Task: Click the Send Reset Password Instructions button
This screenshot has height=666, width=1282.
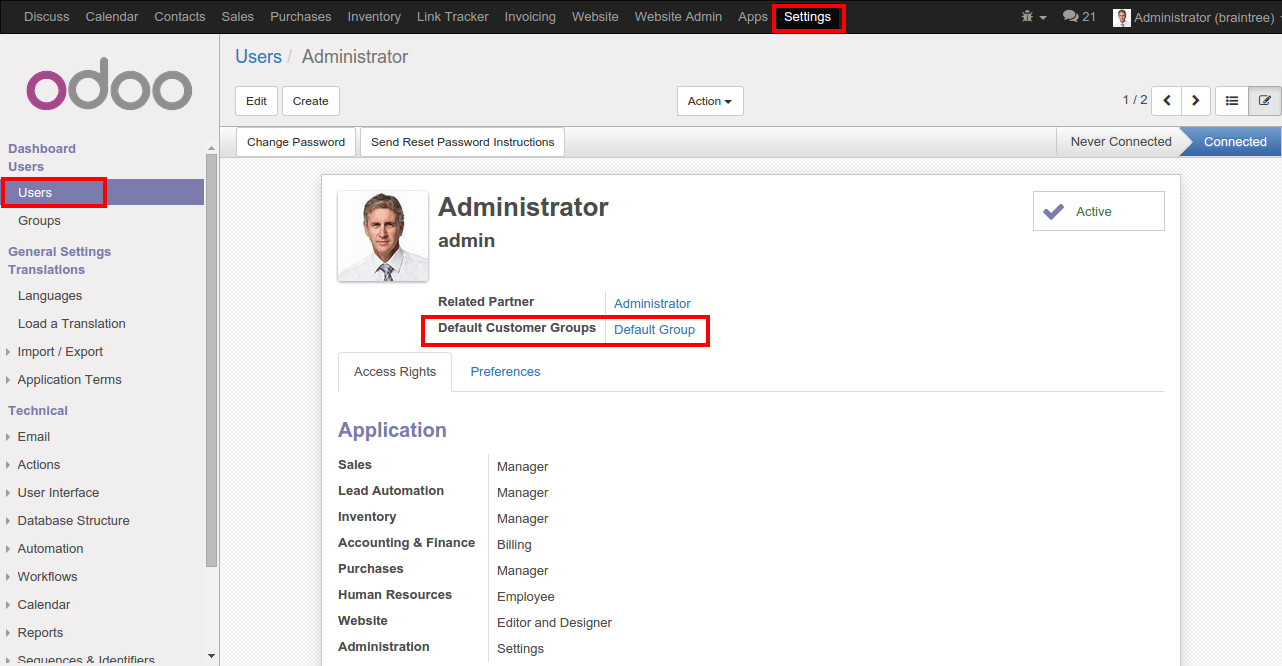Action: (462, 141)
